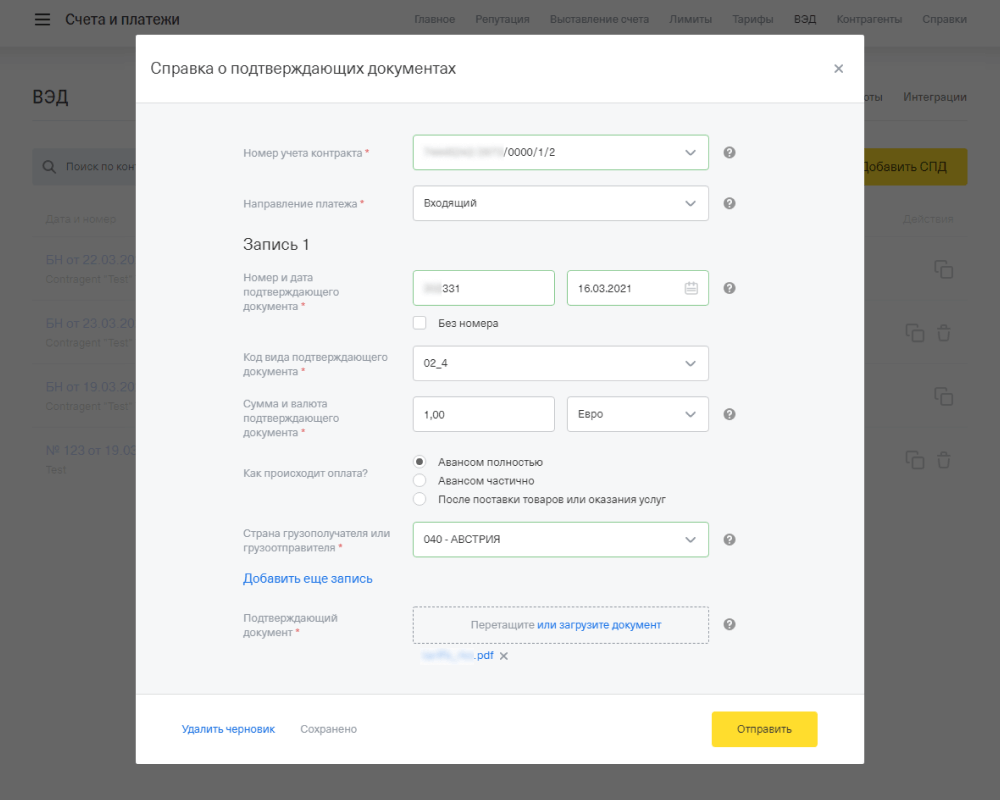Image resolution: width=1000 pixels, height=800 pixels.
Task: Check the 'Без номера' checkbox
Action: [x=420, y=323]
